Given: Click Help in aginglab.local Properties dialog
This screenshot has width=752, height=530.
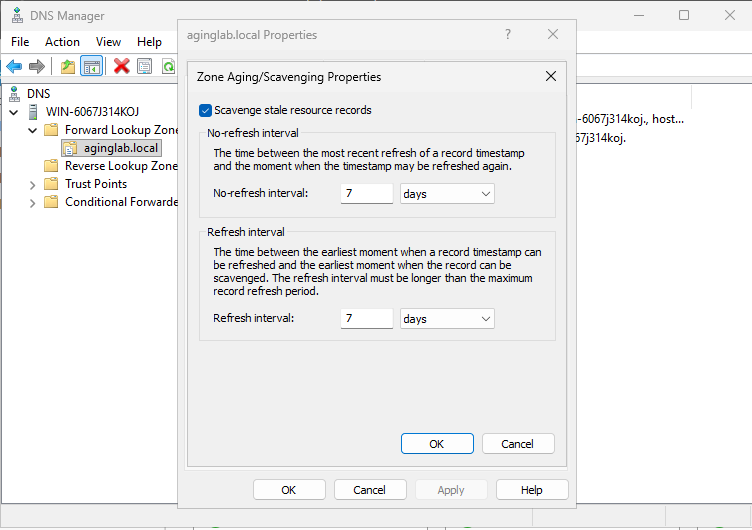Looking at the screenshot, I should click(x=532, y=490).
